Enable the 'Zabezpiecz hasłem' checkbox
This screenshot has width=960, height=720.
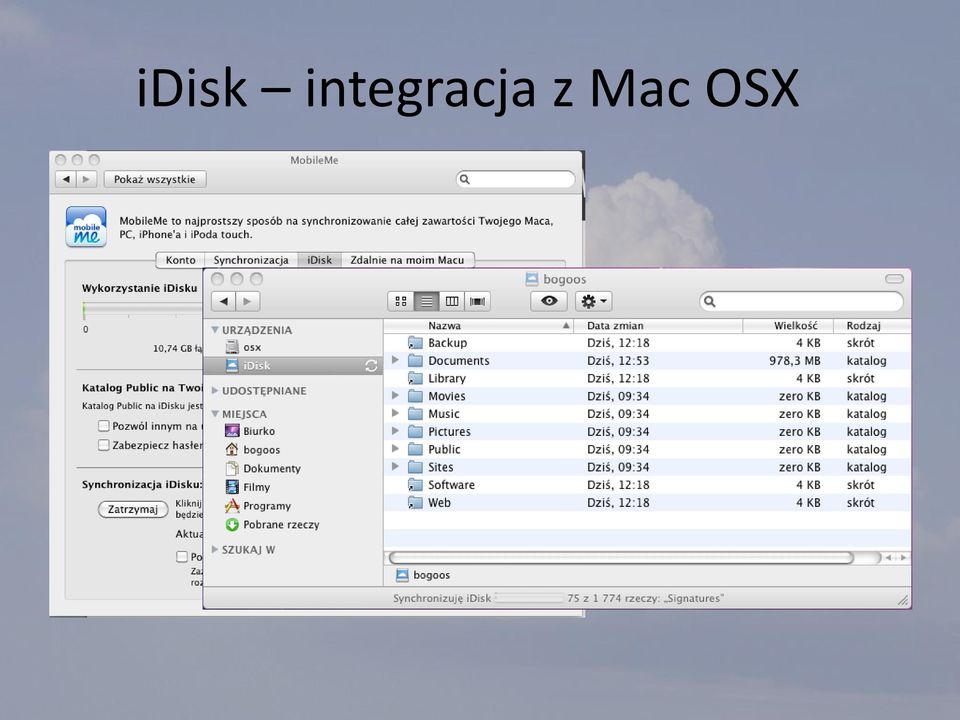tap(103, 444)
